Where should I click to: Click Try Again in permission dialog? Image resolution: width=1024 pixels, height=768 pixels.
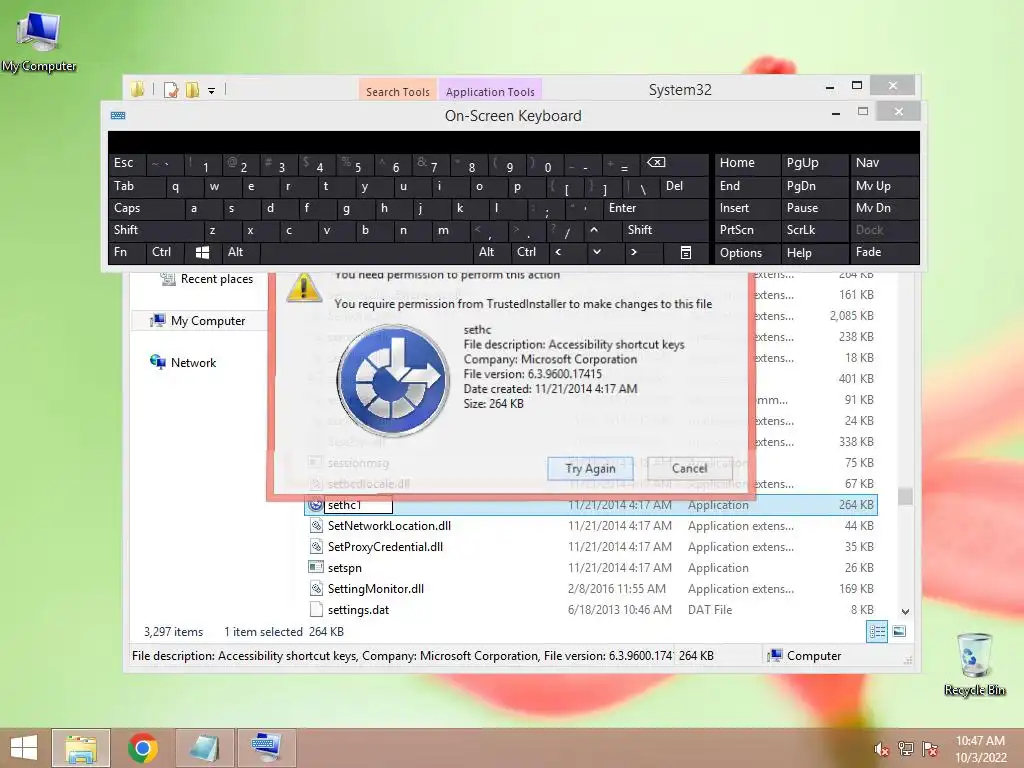coord(590,468)
